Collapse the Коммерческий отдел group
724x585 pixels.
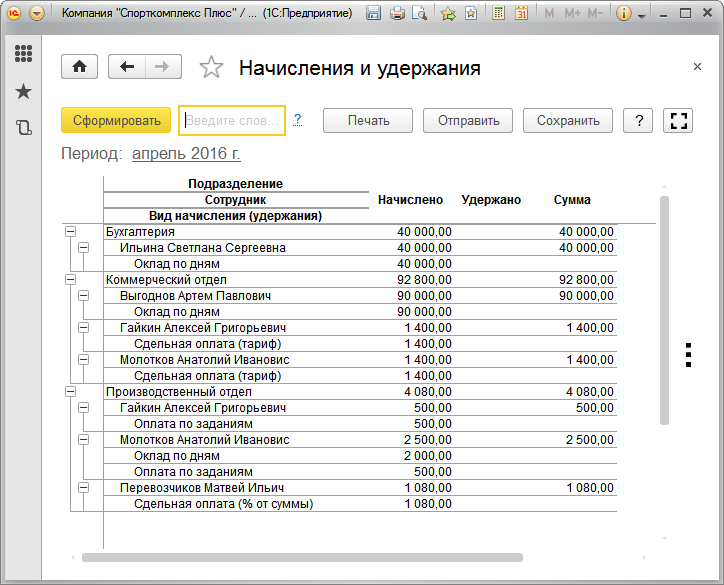click(x=70, y=280)
